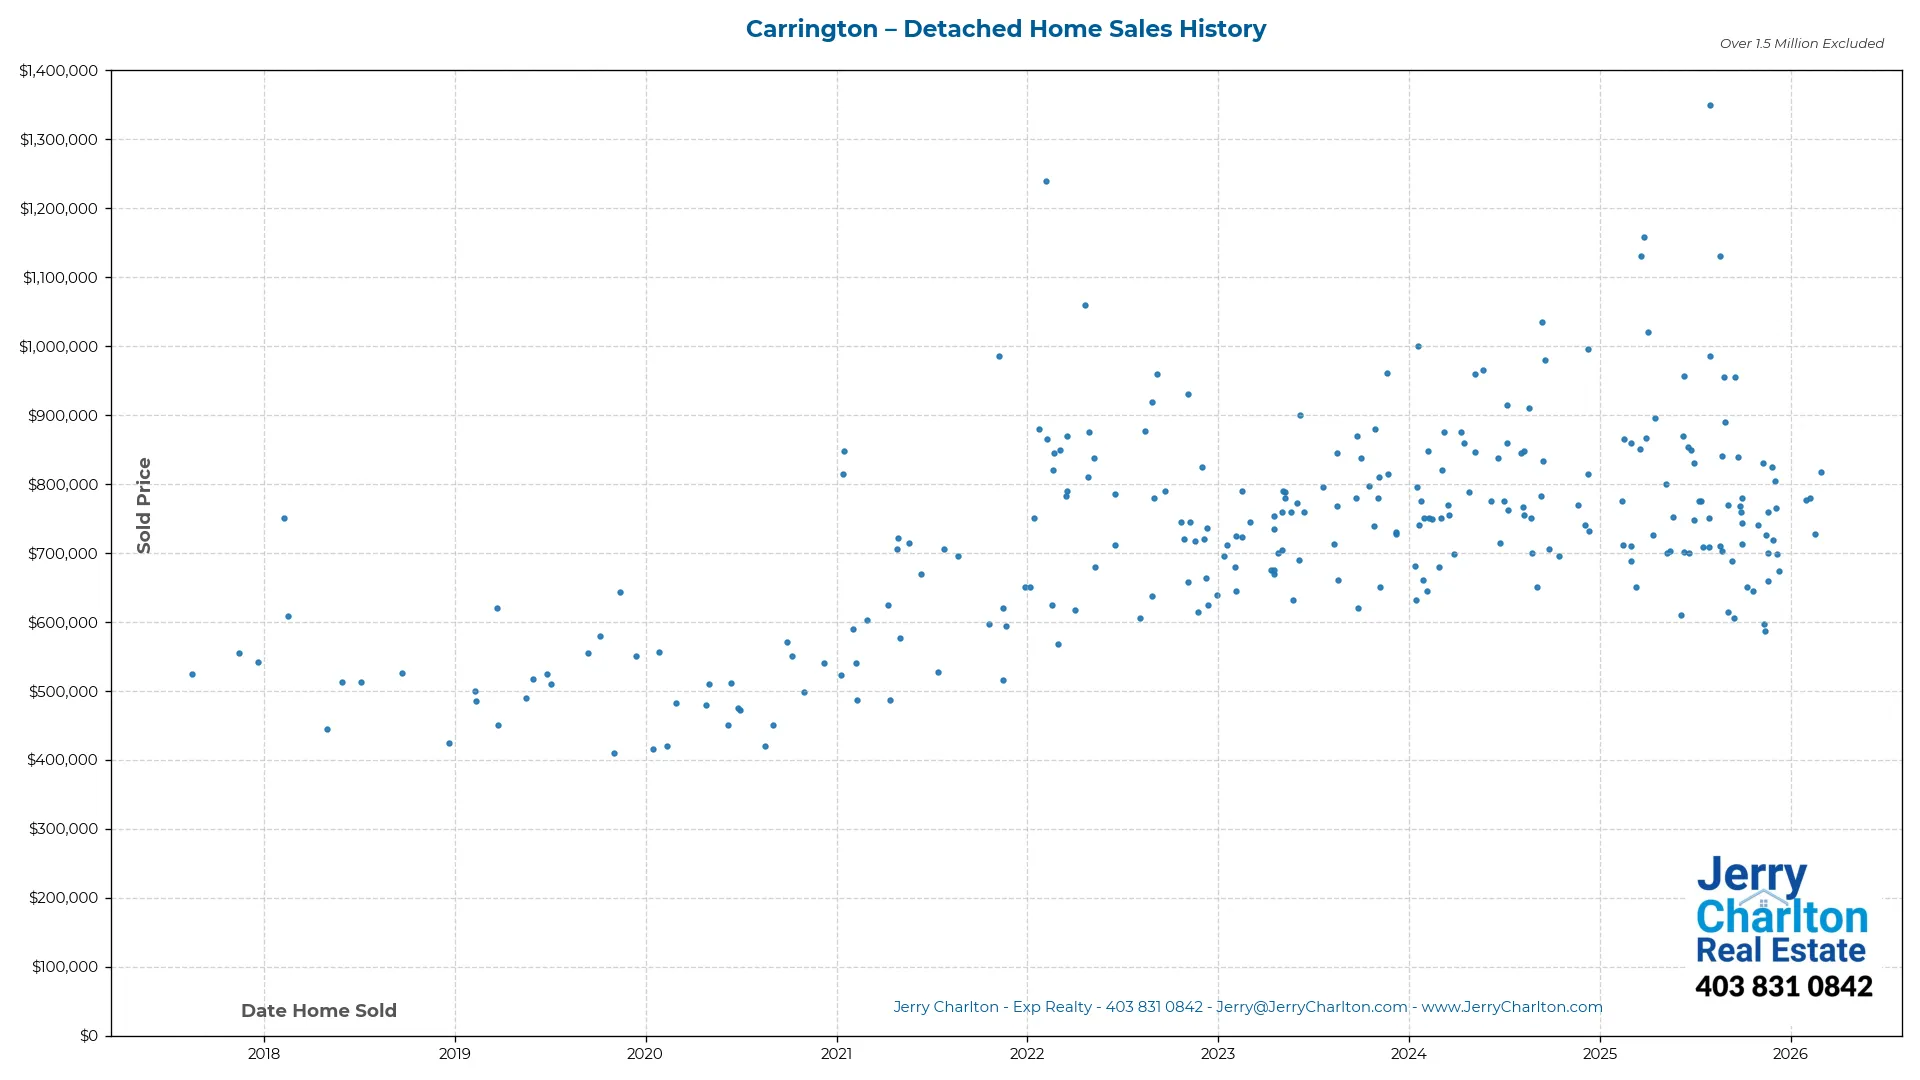Select the highest data point near $1,350,000
Viewport: 1920px width, 1080px height.
click(1709, 104)
